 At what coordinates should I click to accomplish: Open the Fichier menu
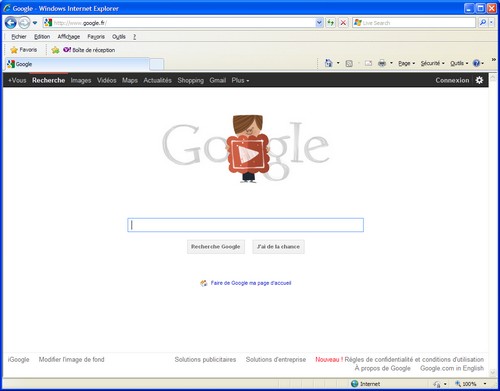[x=19, y=37]
